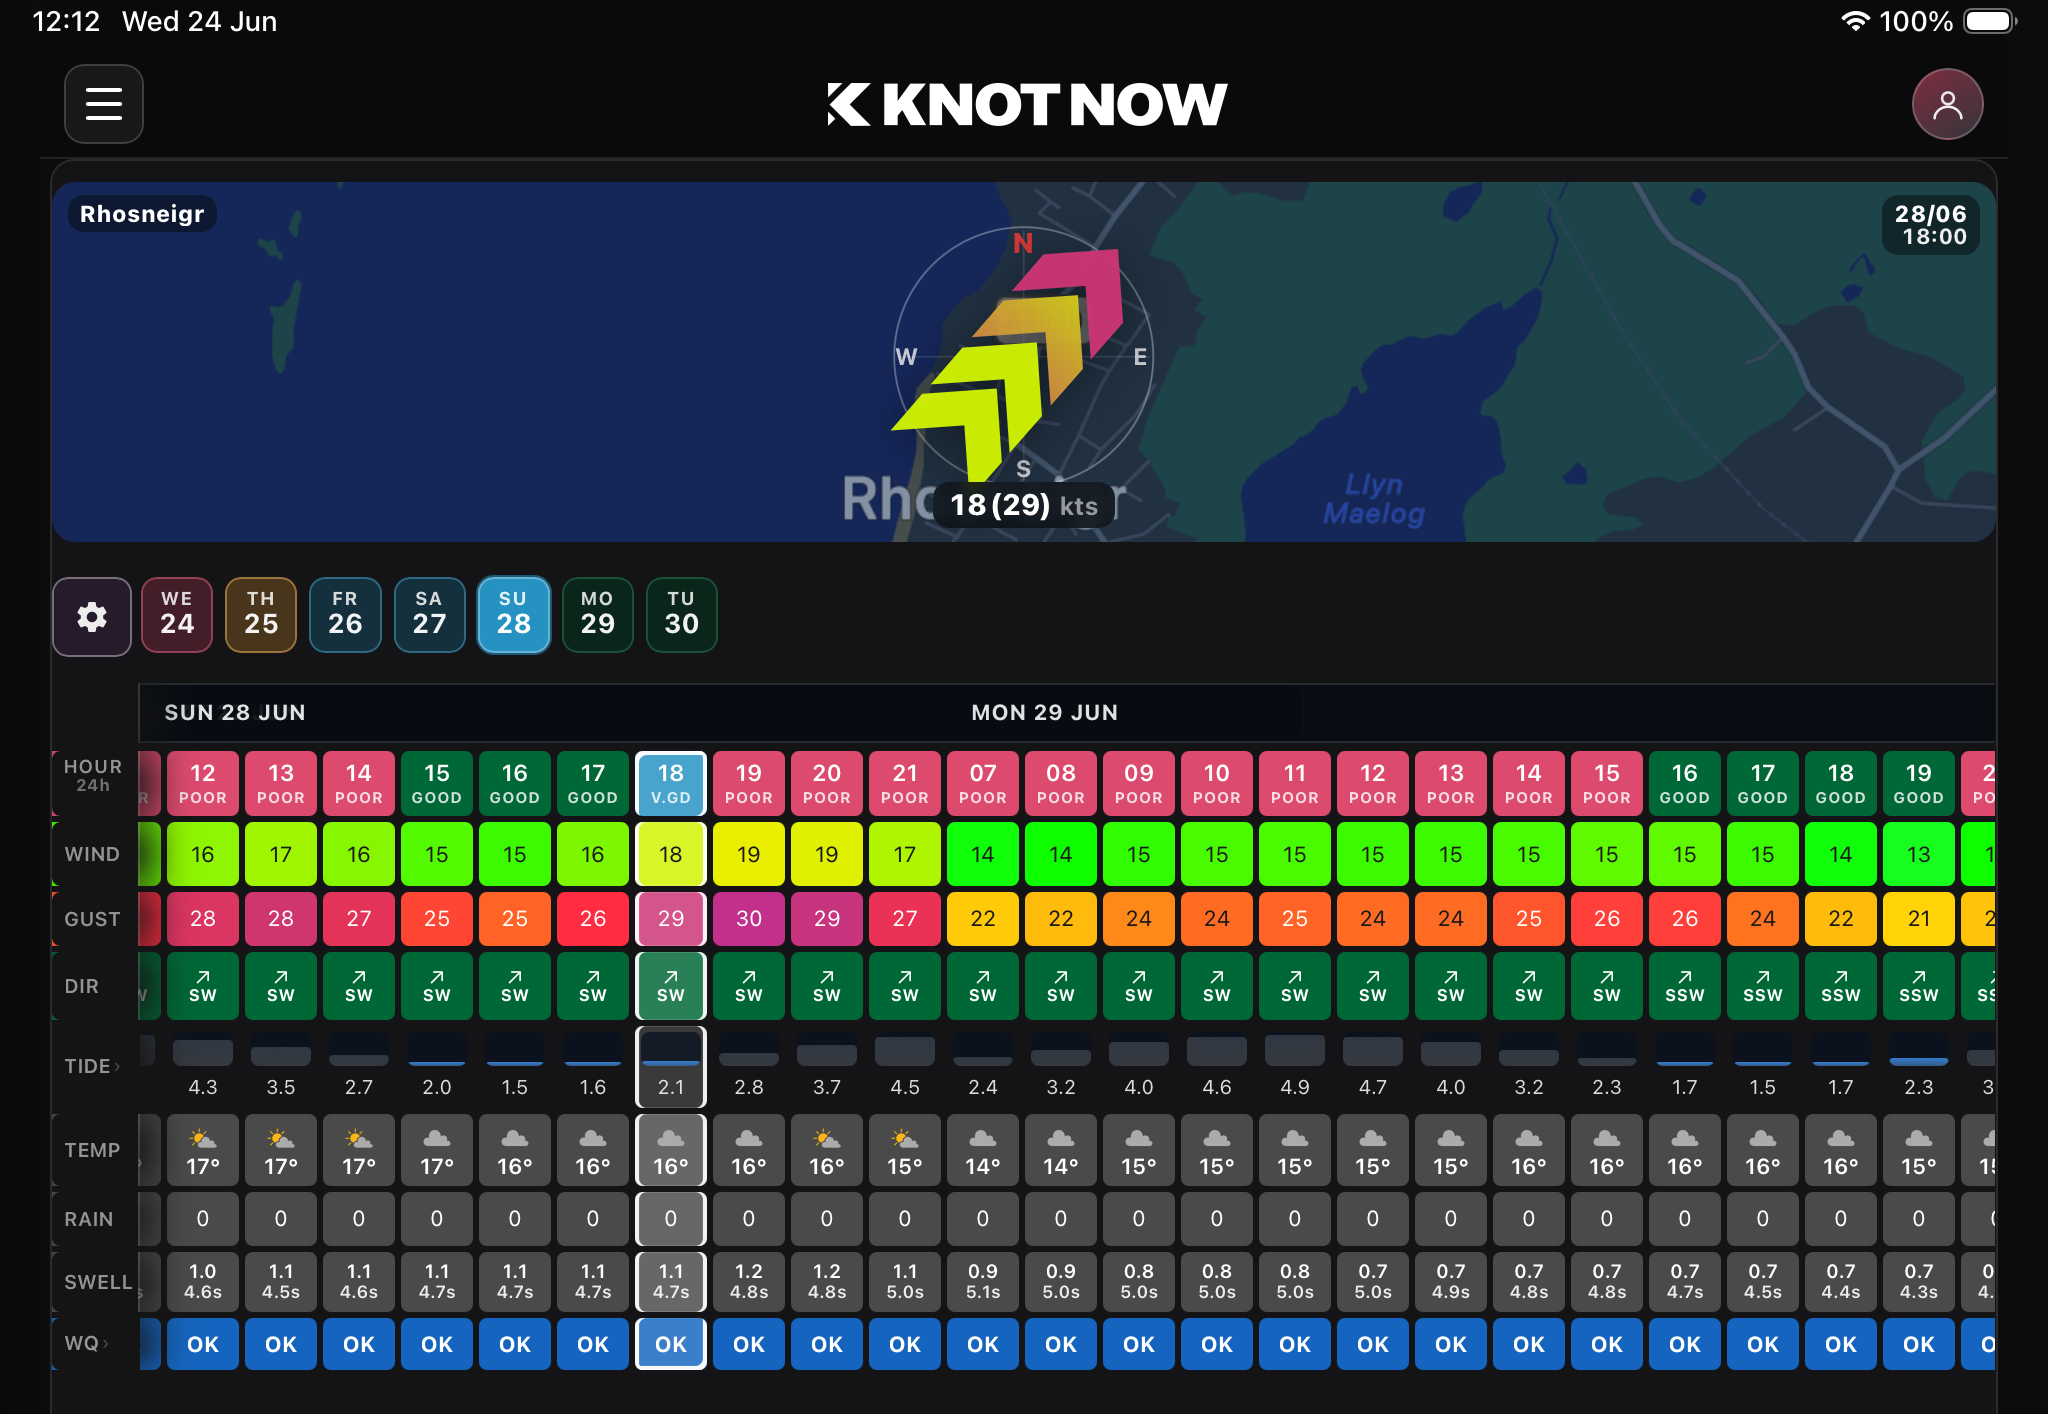
Task: Click Sunday wind 19 yellow cell at hour 19
Action: [x=749, y=854]
